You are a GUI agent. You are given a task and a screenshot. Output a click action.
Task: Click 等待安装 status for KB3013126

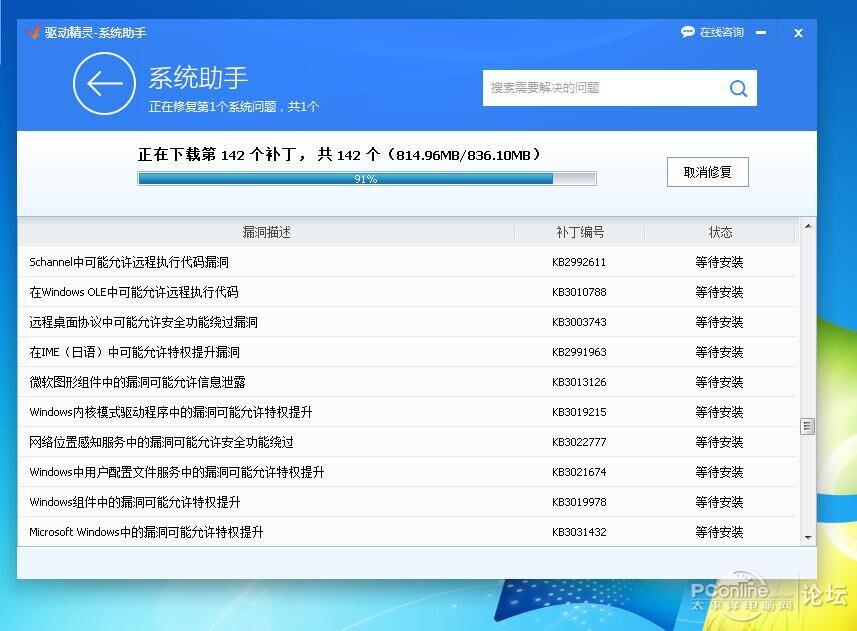719,382
